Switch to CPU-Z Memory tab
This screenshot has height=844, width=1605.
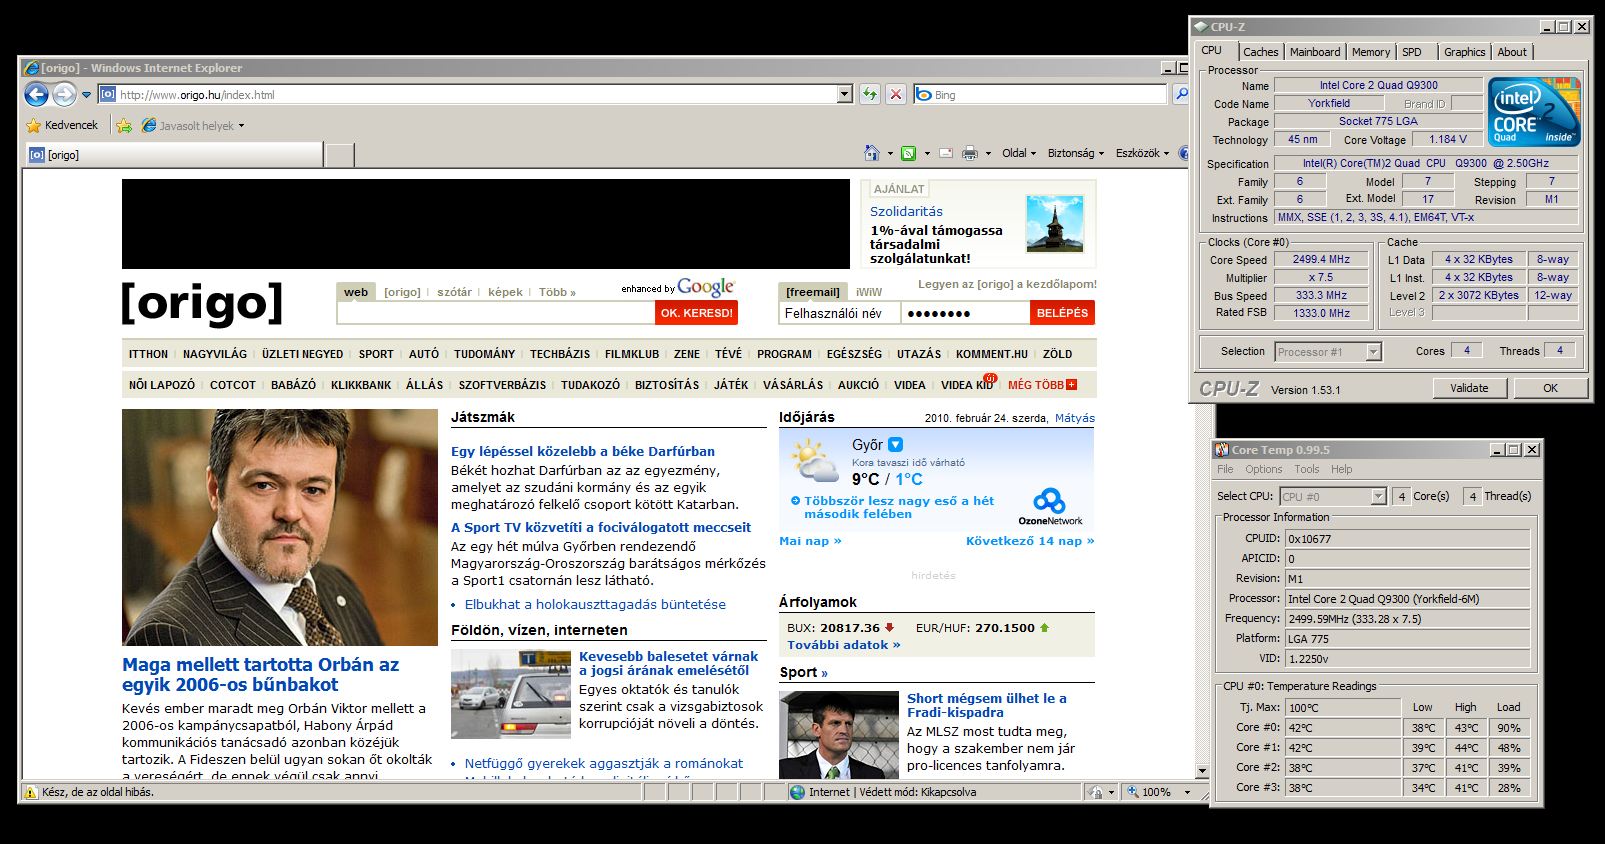click(x=1371, y=52)
